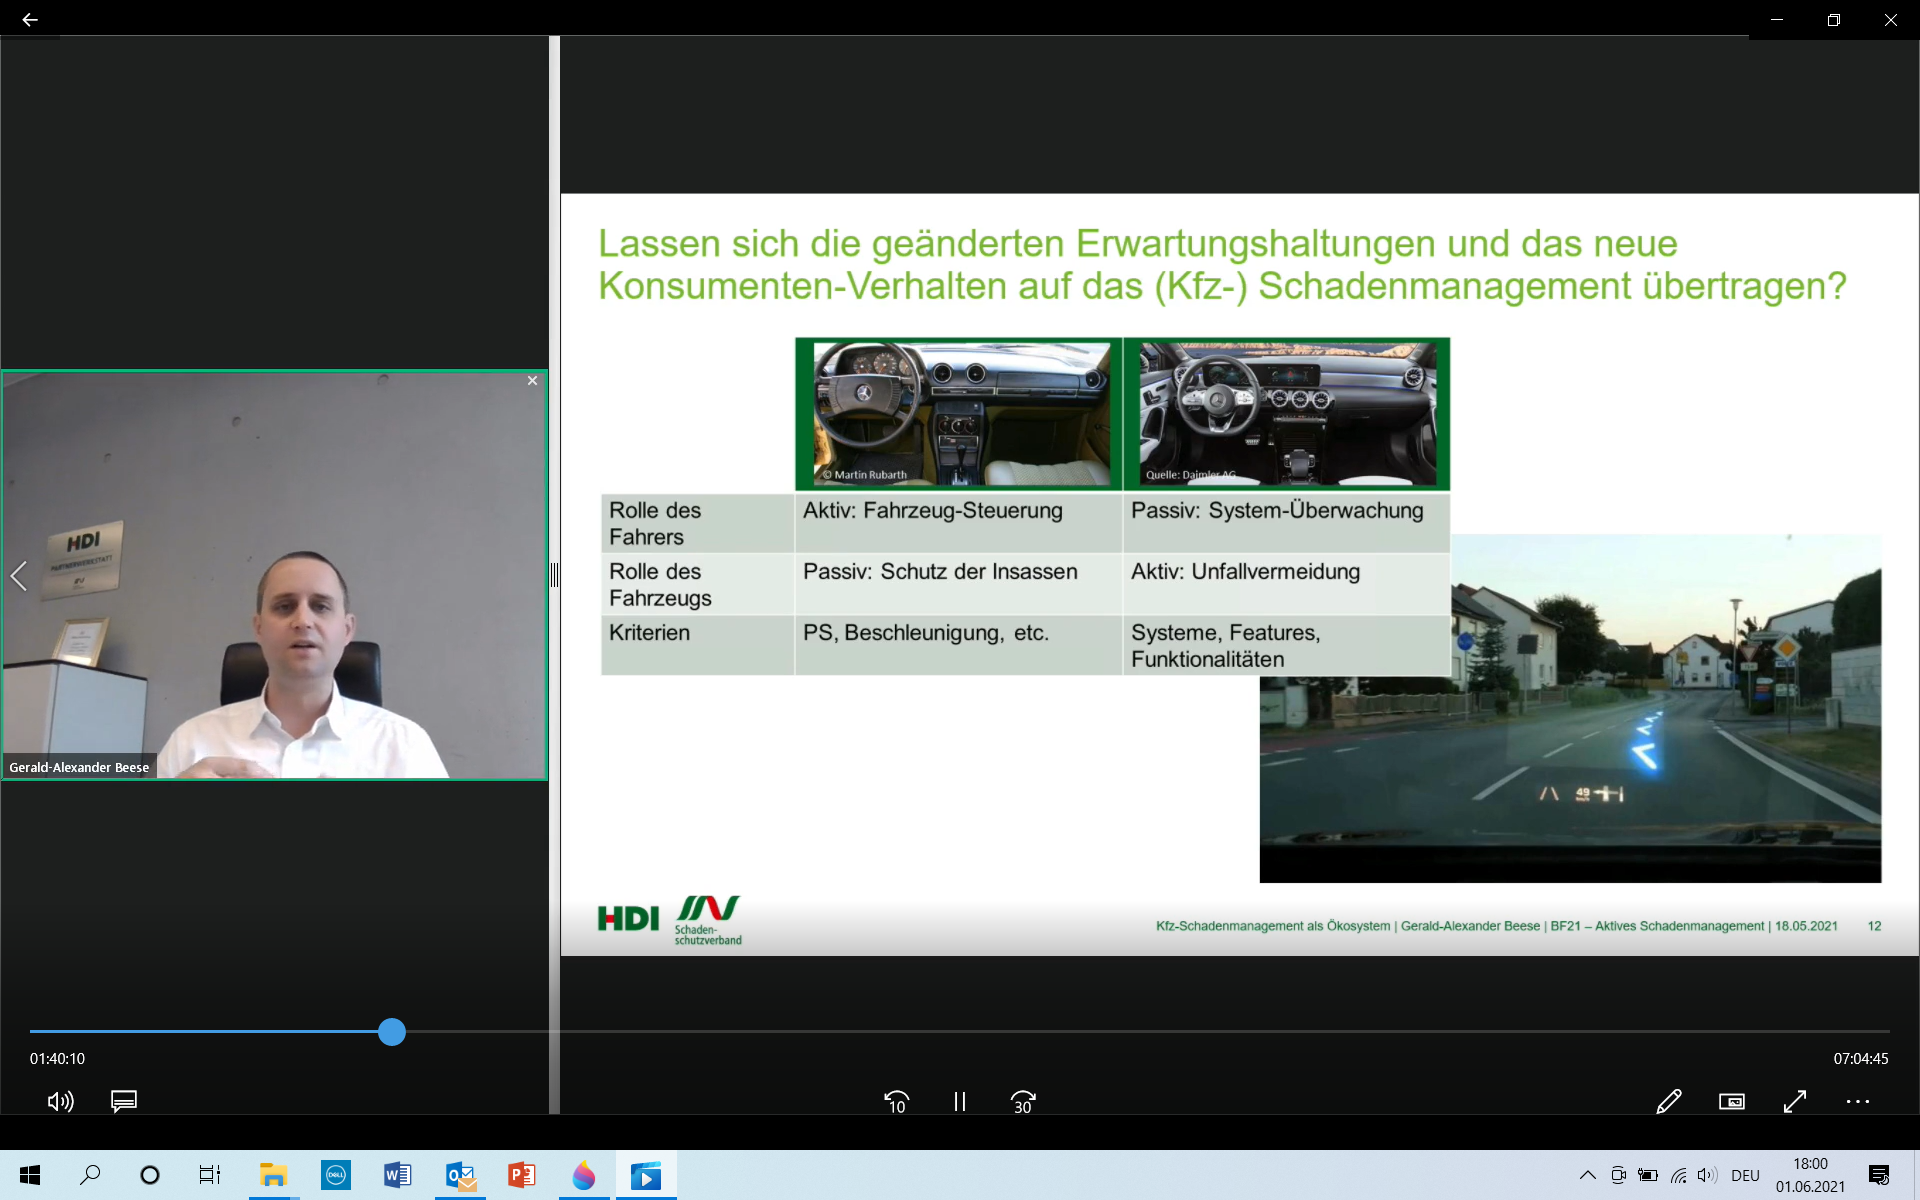Switch to mini player view
This screenshot has width=1920, height=1200.
pos(1731,1101)
